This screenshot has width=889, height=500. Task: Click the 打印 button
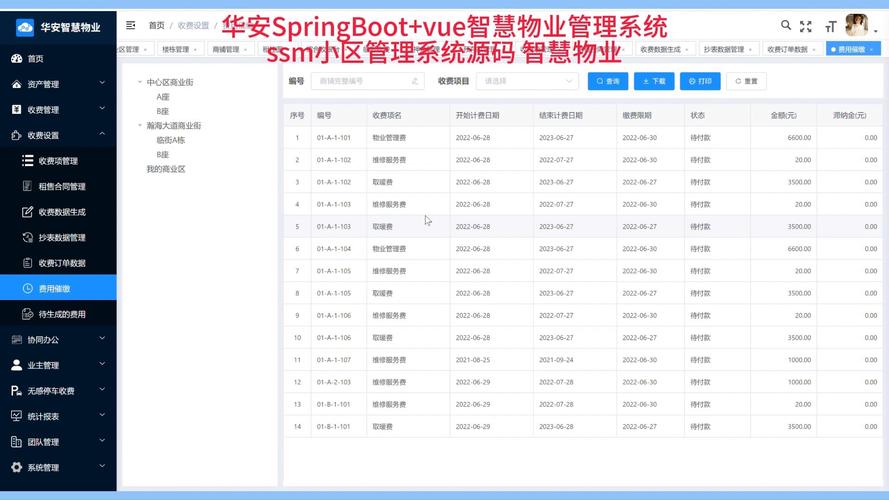[700, 81]
